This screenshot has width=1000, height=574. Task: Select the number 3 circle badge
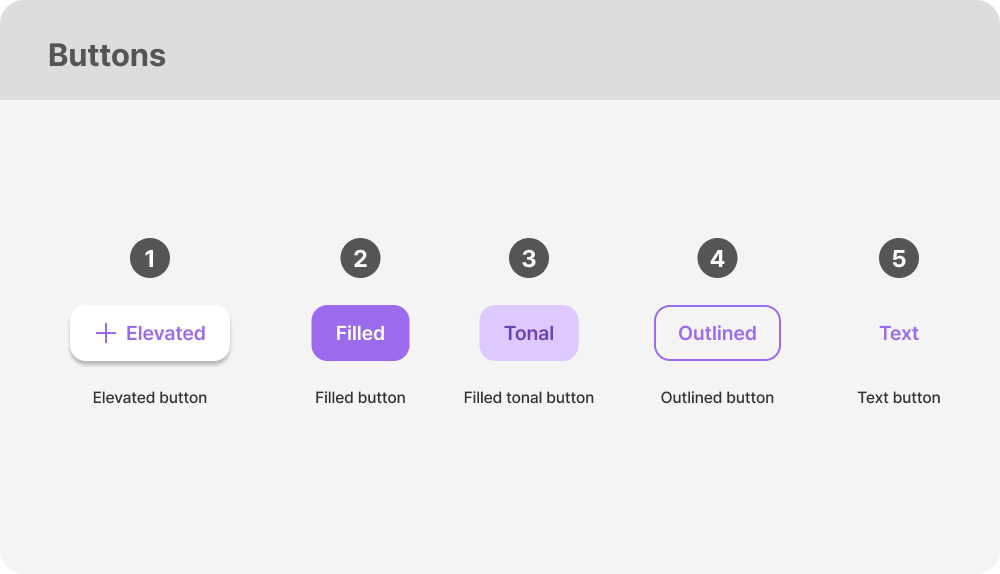coord(529,259)
